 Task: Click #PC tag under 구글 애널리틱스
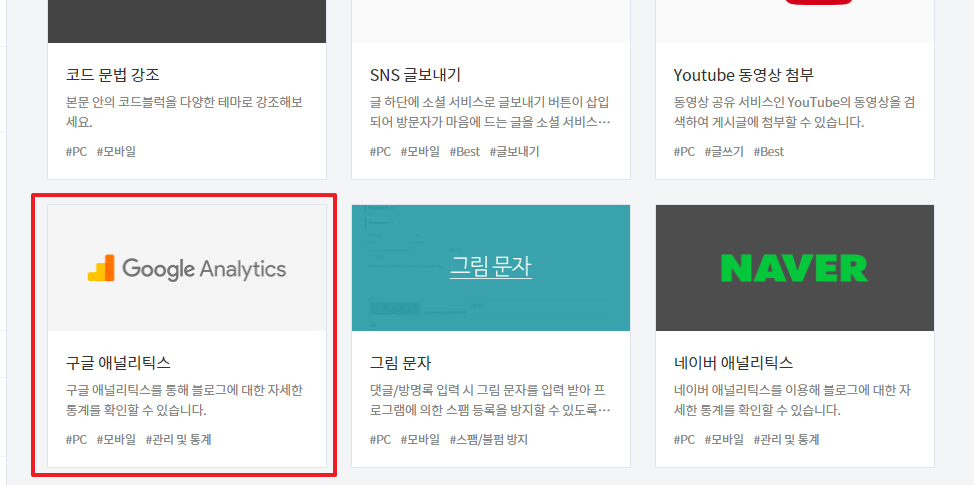click(76, 440)
